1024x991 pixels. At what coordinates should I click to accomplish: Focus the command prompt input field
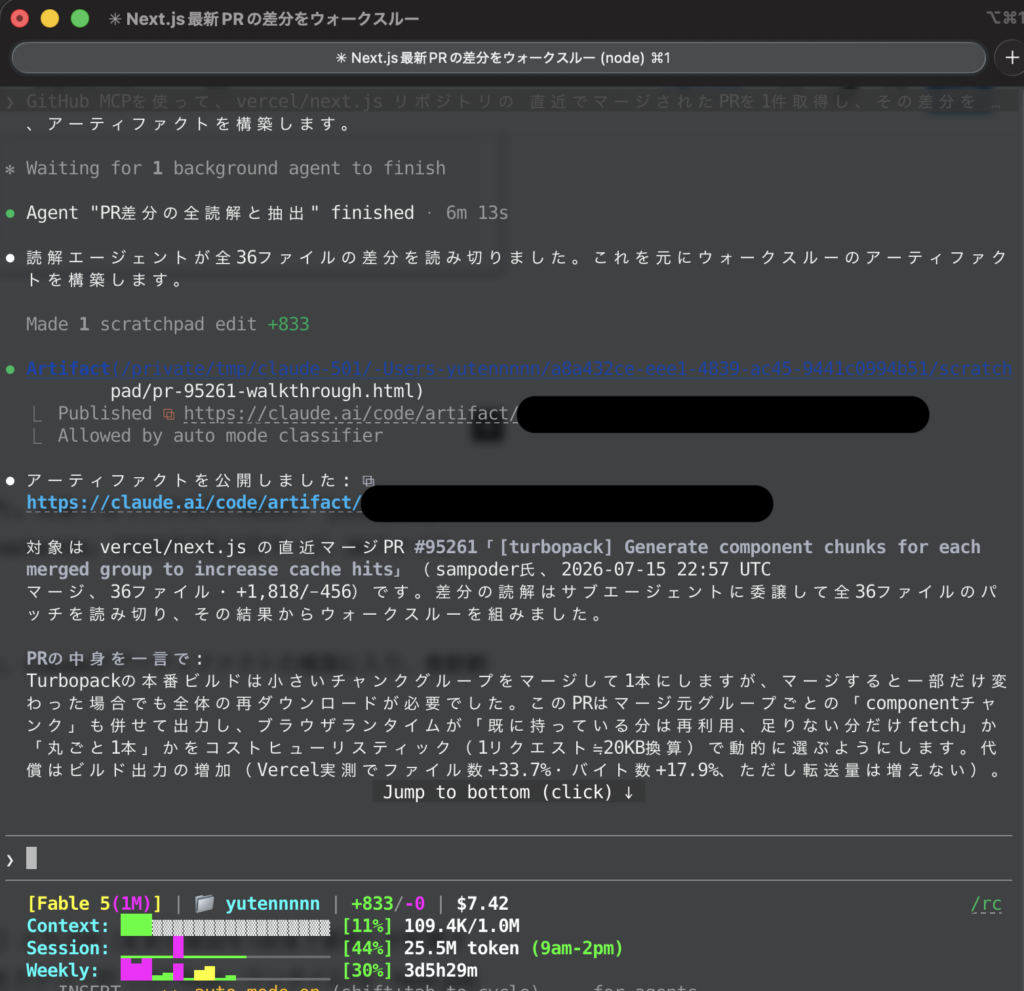coord(509,858)
